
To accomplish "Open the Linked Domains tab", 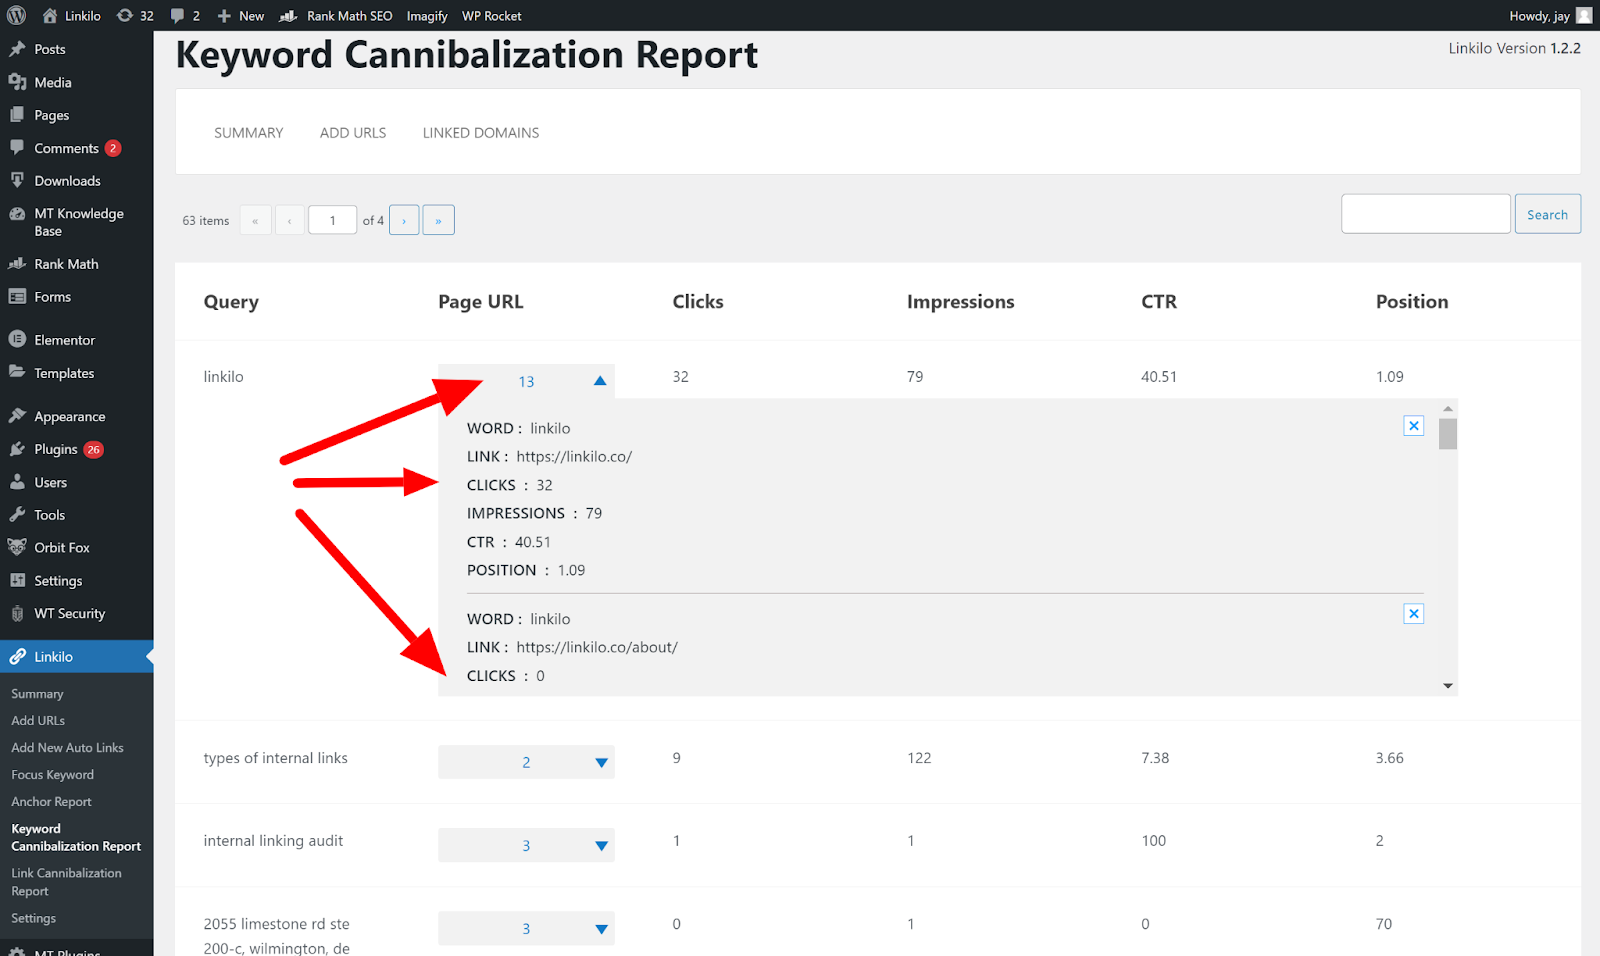I will point(481,133).
